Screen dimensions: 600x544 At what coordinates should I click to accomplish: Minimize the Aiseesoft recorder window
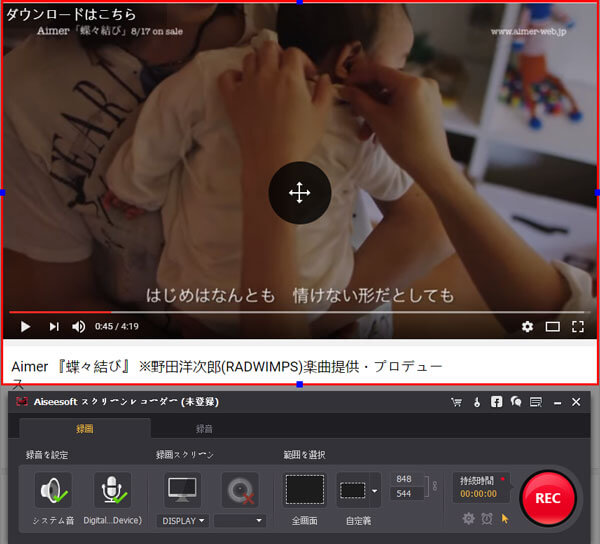(x=558, y=403)
